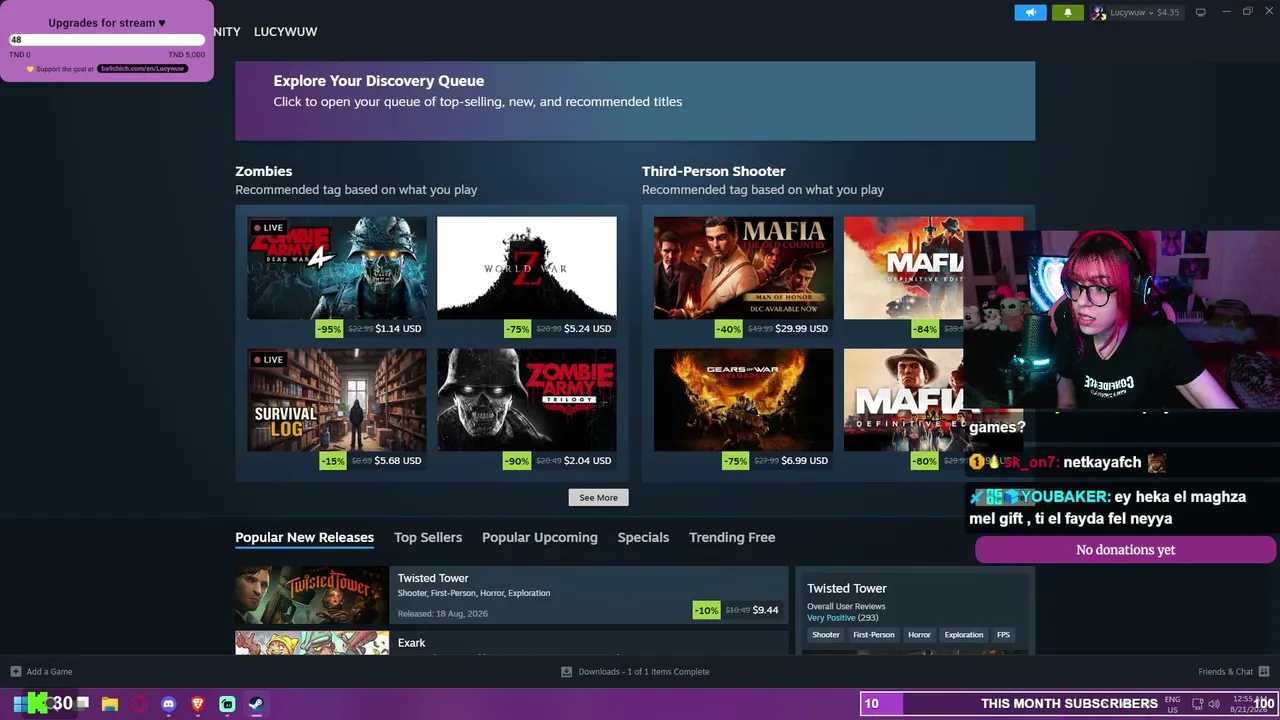This screenshot has height=720, width=1280.
Task: Select the Horror tag in preview panel
Action: 919,635
